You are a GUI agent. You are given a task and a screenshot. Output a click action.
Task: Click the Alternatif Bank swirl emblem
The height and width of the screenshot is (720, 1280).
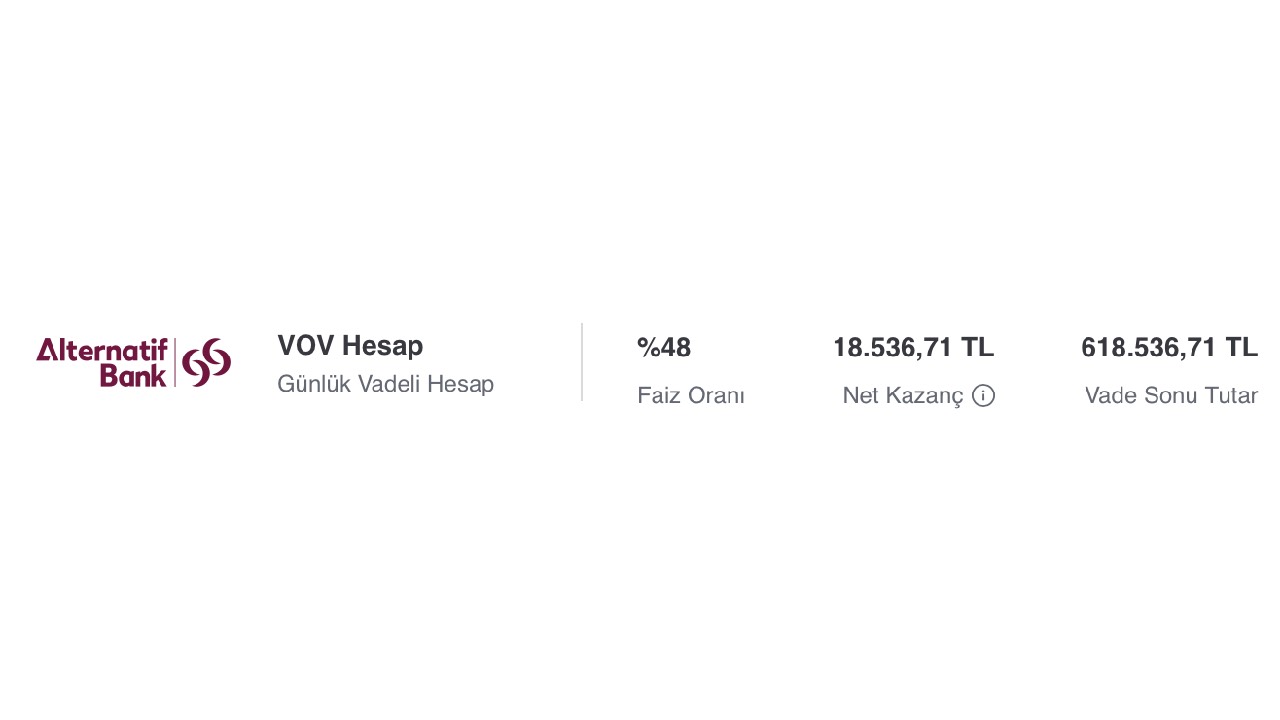coord(207,362)
